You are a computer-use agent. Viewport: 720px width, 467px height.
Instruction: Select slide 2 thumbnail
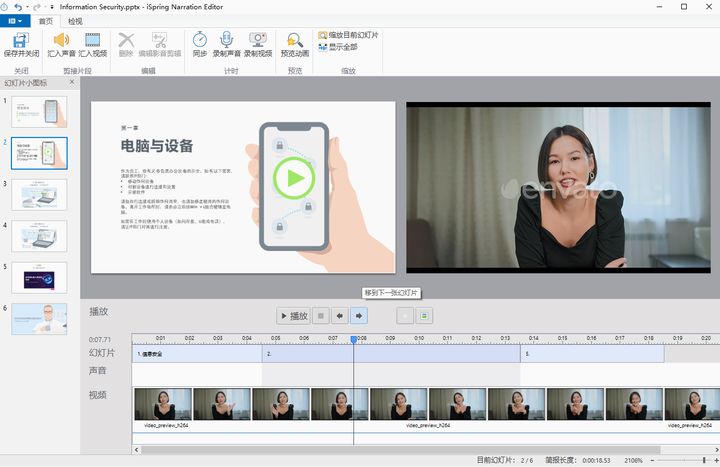(39, 153)
